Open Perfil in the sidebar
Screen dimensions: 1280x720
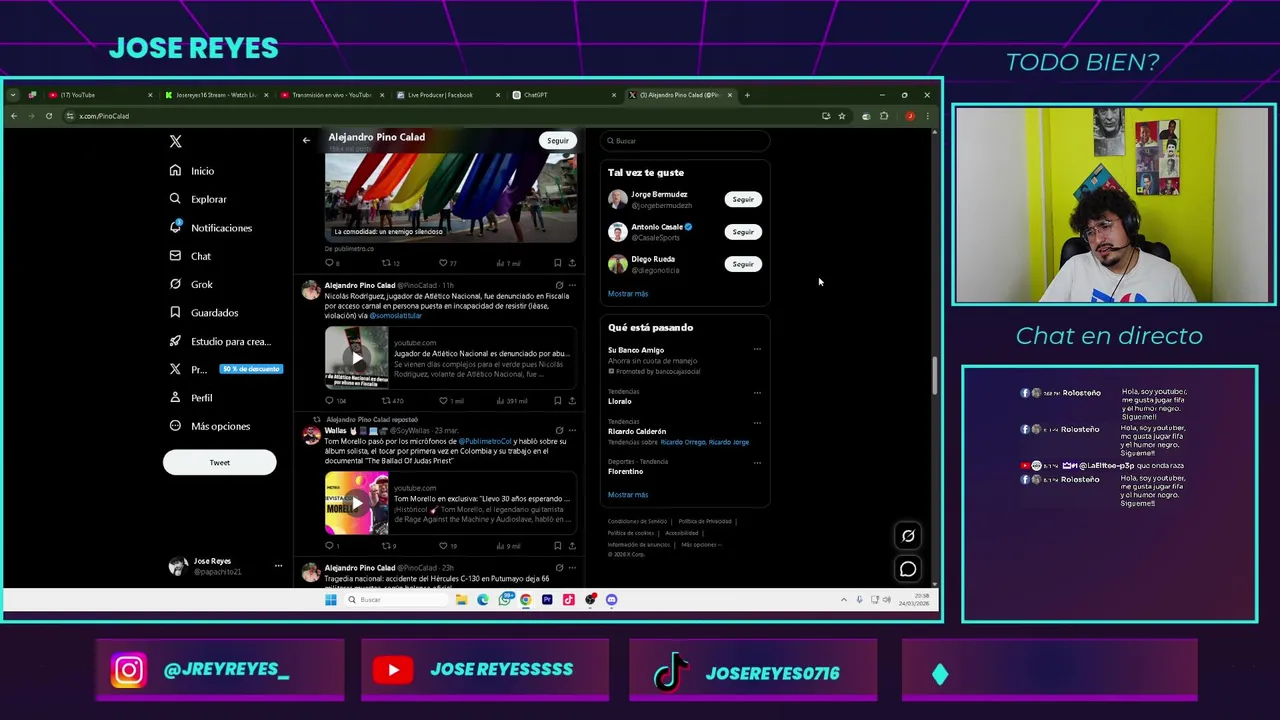pyautogui.click(x=191, y=398)
